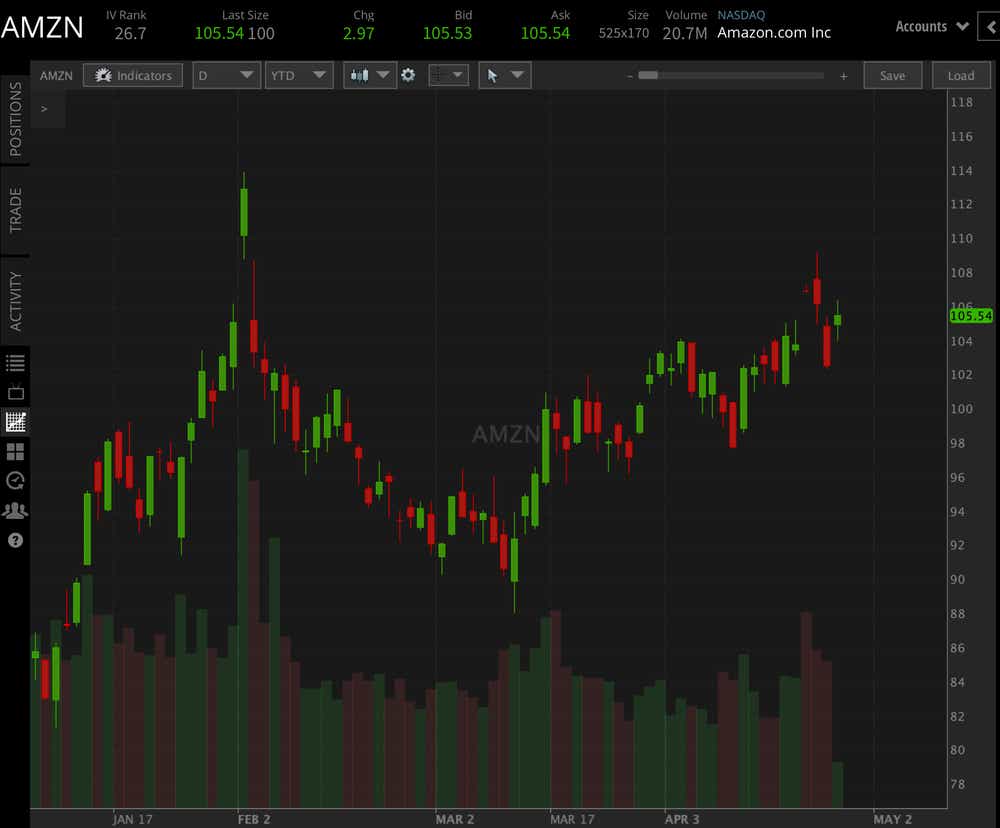Click the Load button
Viewport: 1000px width, 828px height.
pos(960,75)
